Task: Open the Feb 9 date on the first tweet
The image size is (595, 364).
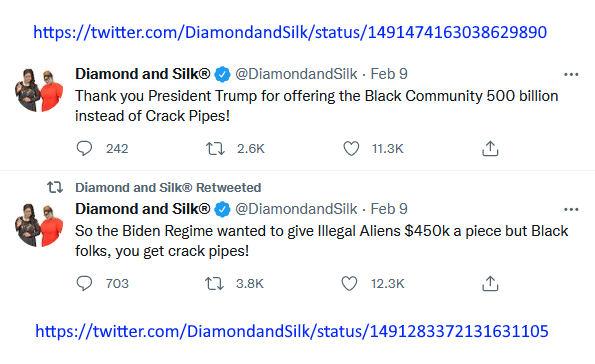Action: pos(389,74)
